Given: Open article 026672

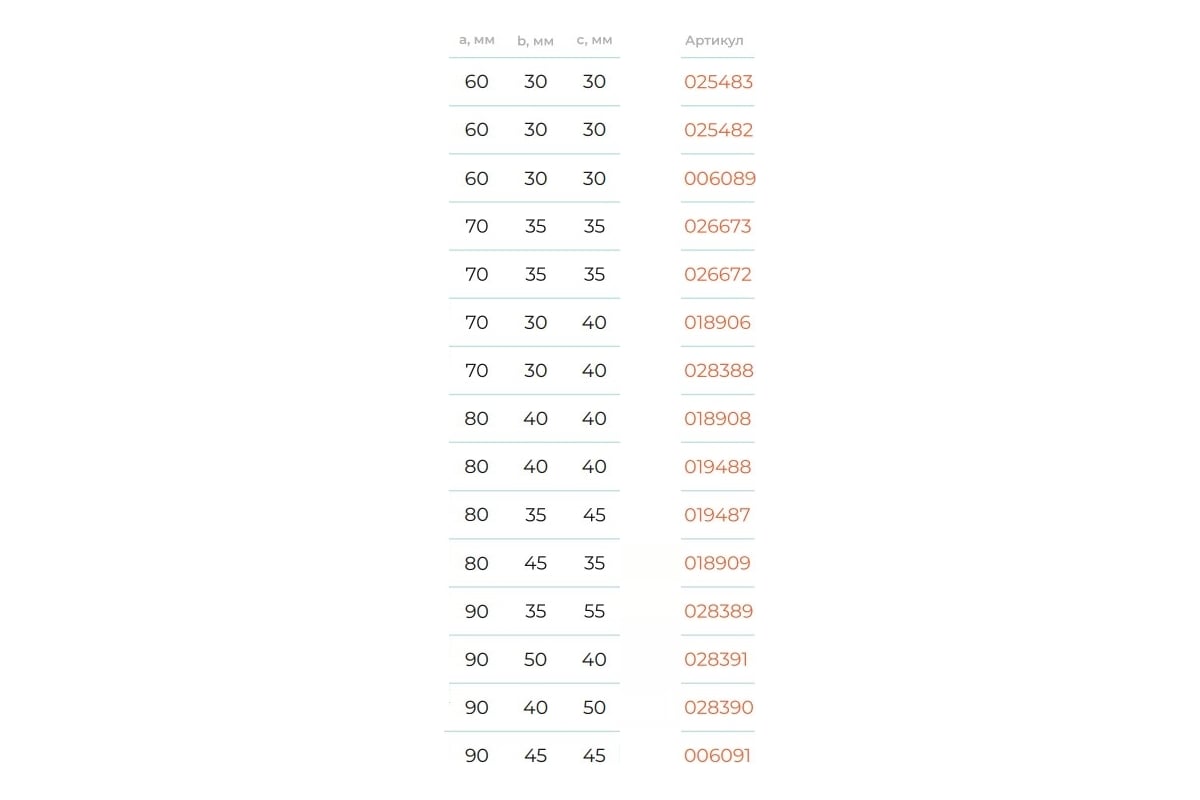Looking at the screenshot, I should click(717, 275).
